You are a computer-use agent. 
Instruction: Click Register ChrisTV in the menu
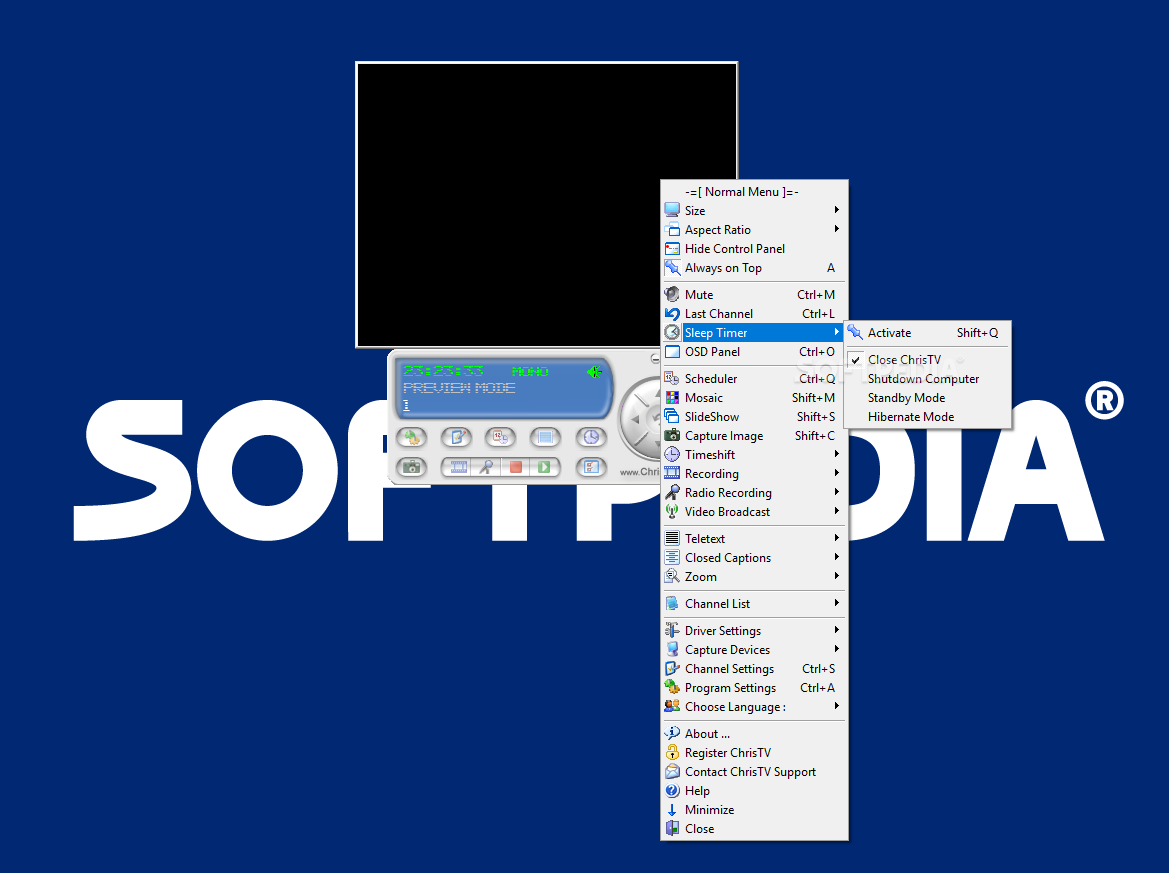click(x=754, y=753)
